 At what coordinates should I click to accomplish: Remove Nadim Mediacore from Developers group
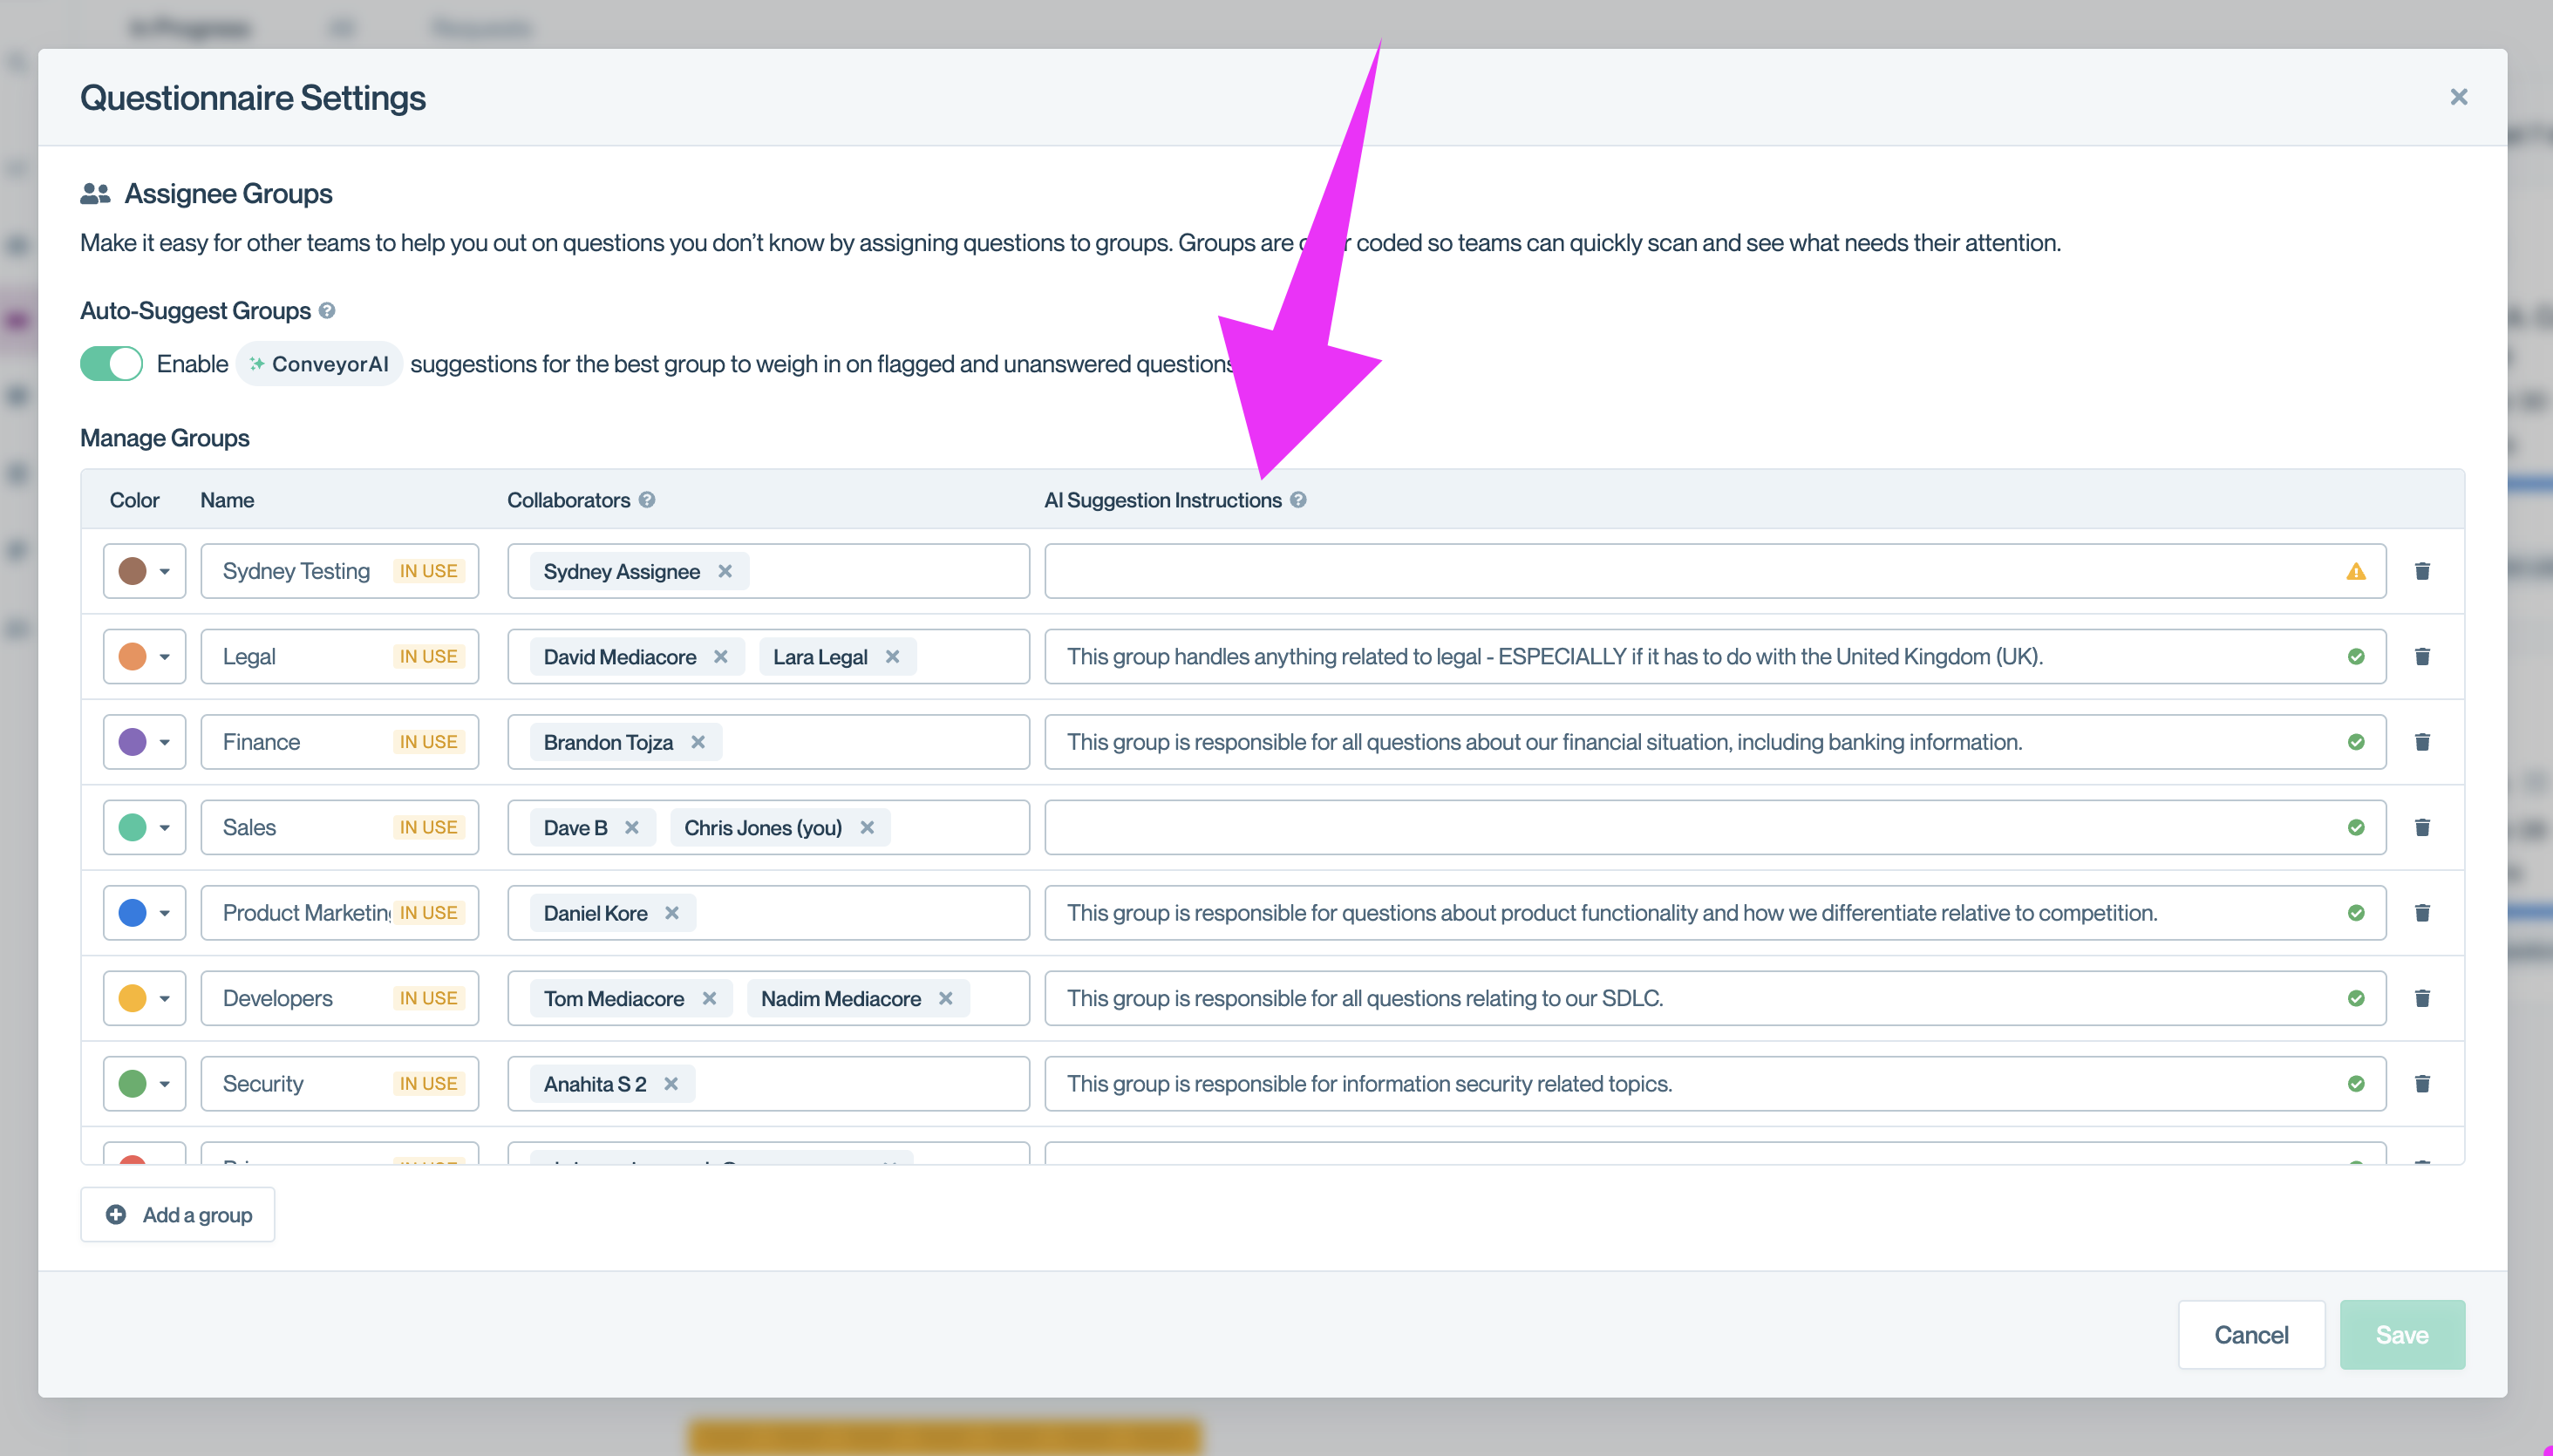(945, 999)
